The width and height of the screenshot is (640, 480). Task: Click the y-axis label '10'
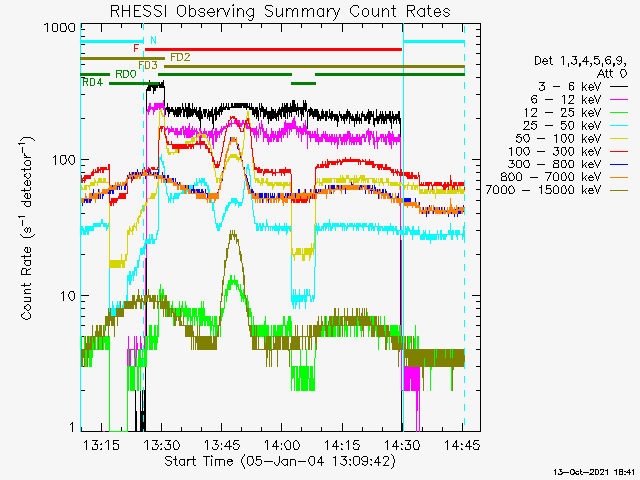[68, 296]
